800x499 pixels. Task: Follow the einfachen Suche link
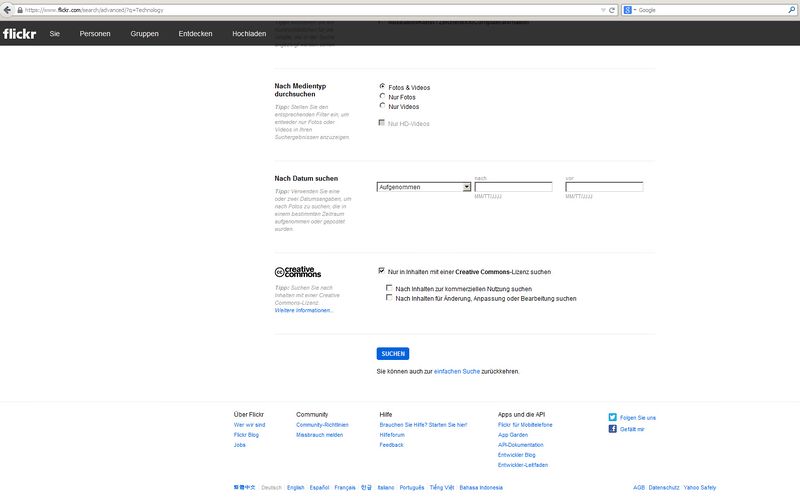(x=456, y=371)
